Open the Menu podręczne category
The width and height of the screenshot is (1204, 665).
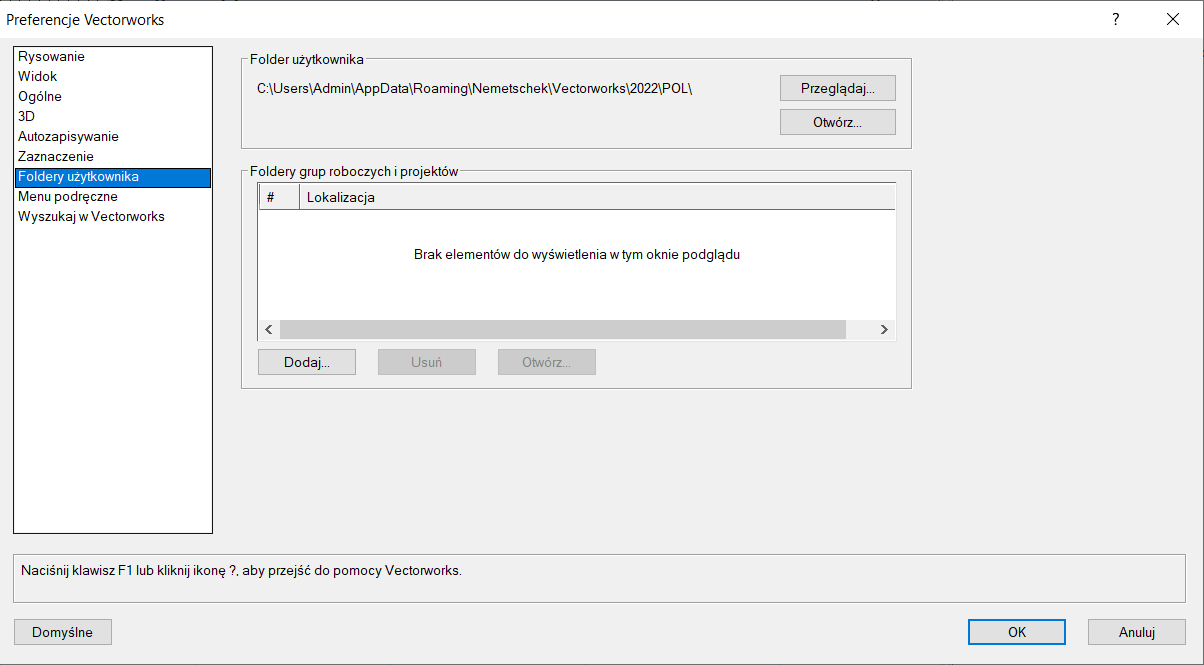click(113, 197)
